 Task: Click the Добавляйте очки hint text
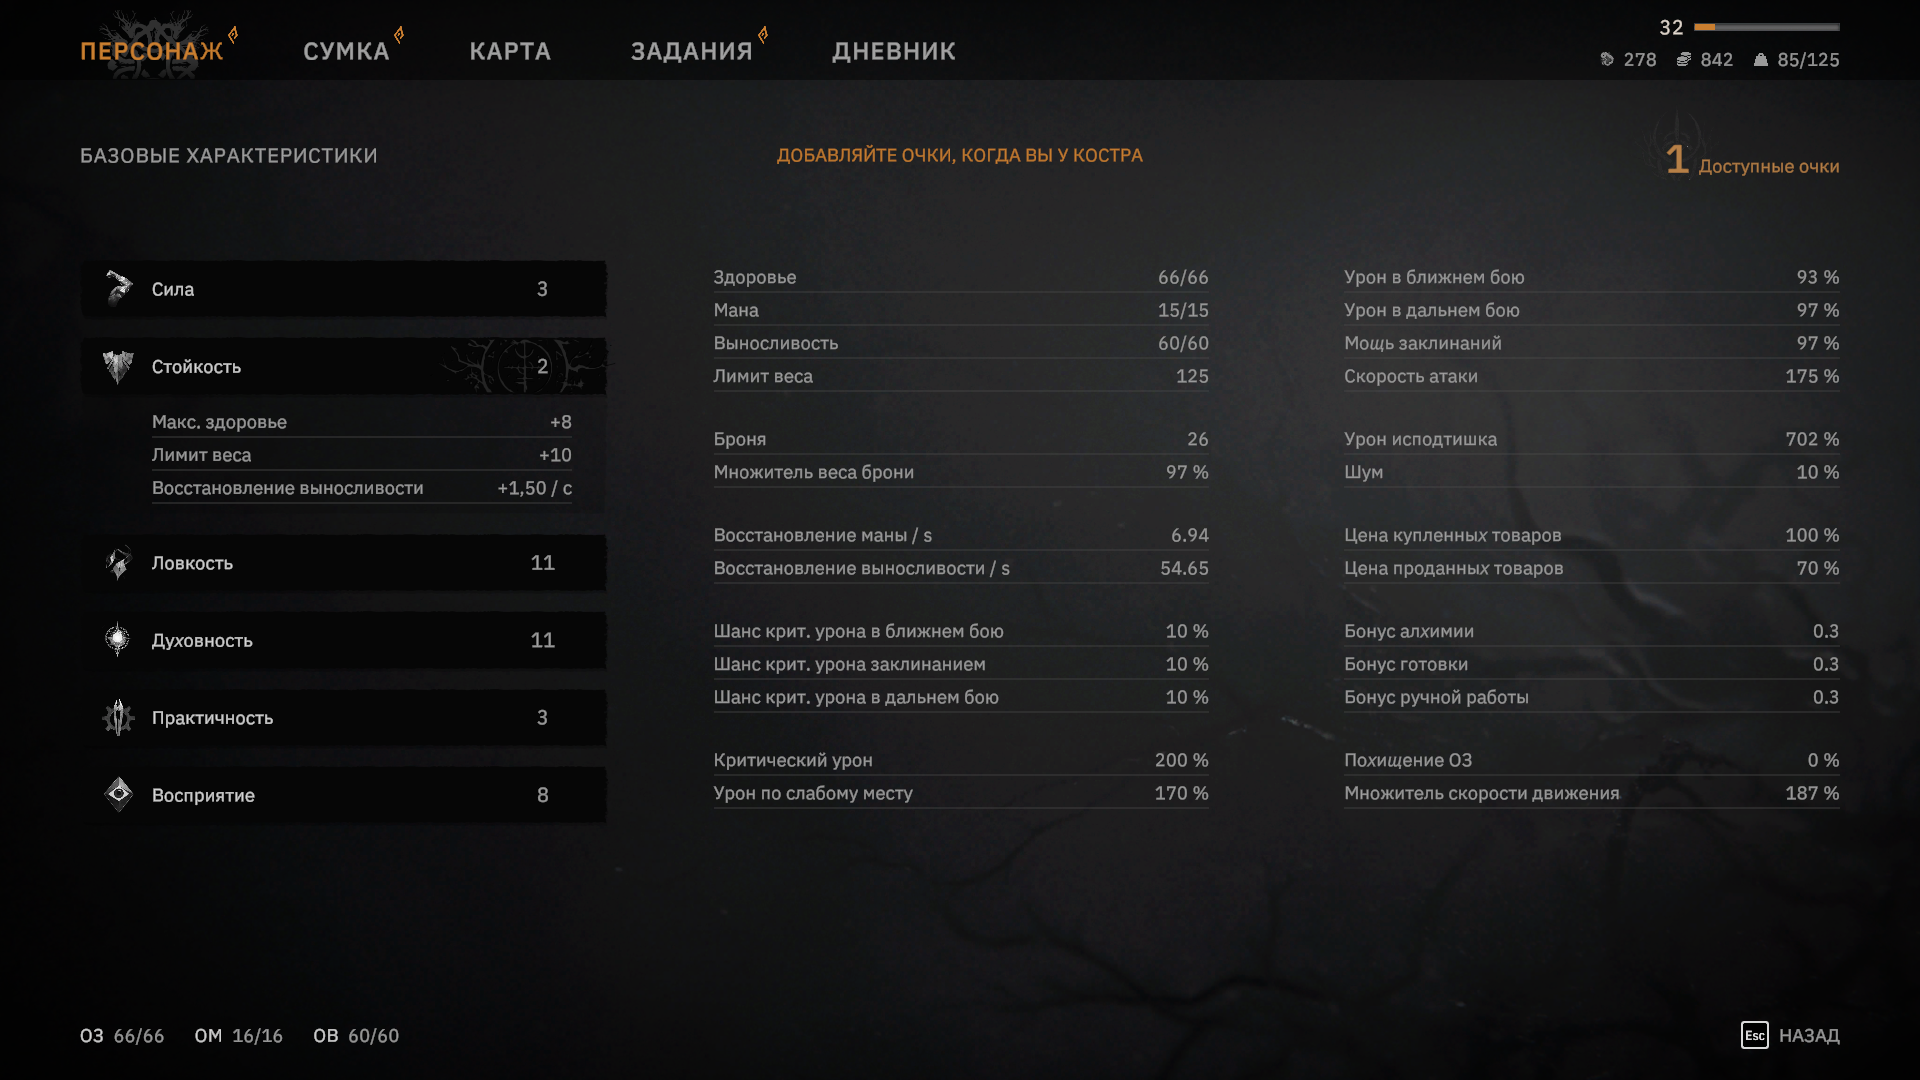click(x=960, y=156)
